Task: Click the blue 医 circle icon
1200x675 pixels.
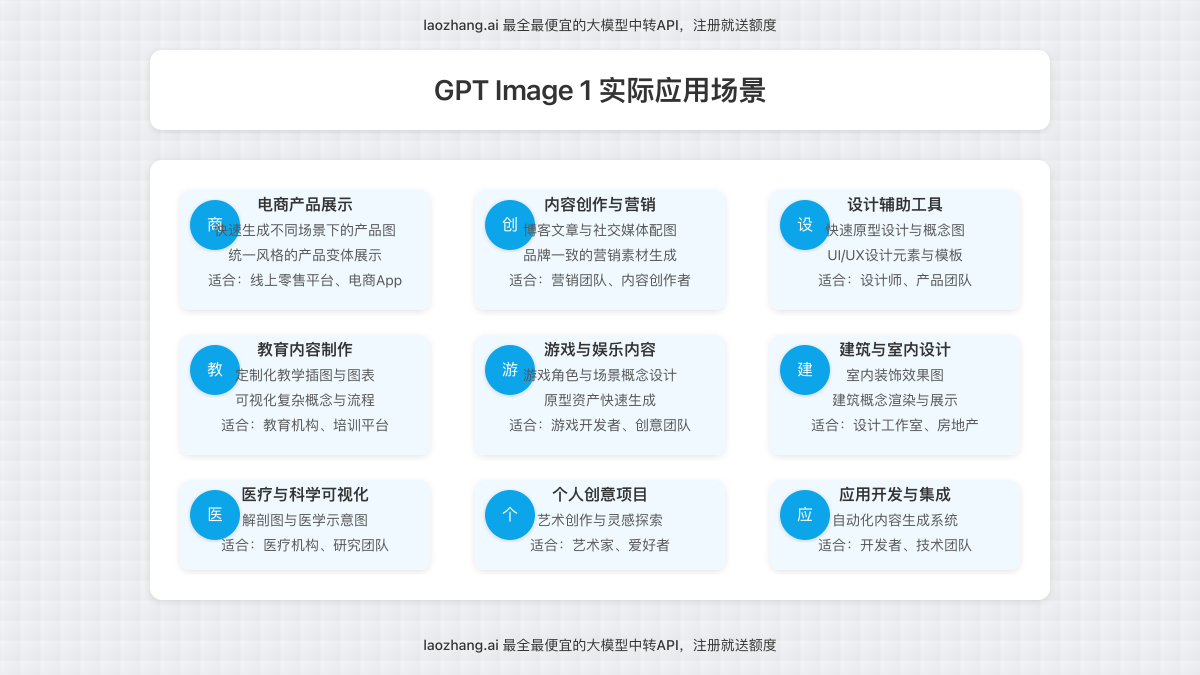Action: coord(215,515)
